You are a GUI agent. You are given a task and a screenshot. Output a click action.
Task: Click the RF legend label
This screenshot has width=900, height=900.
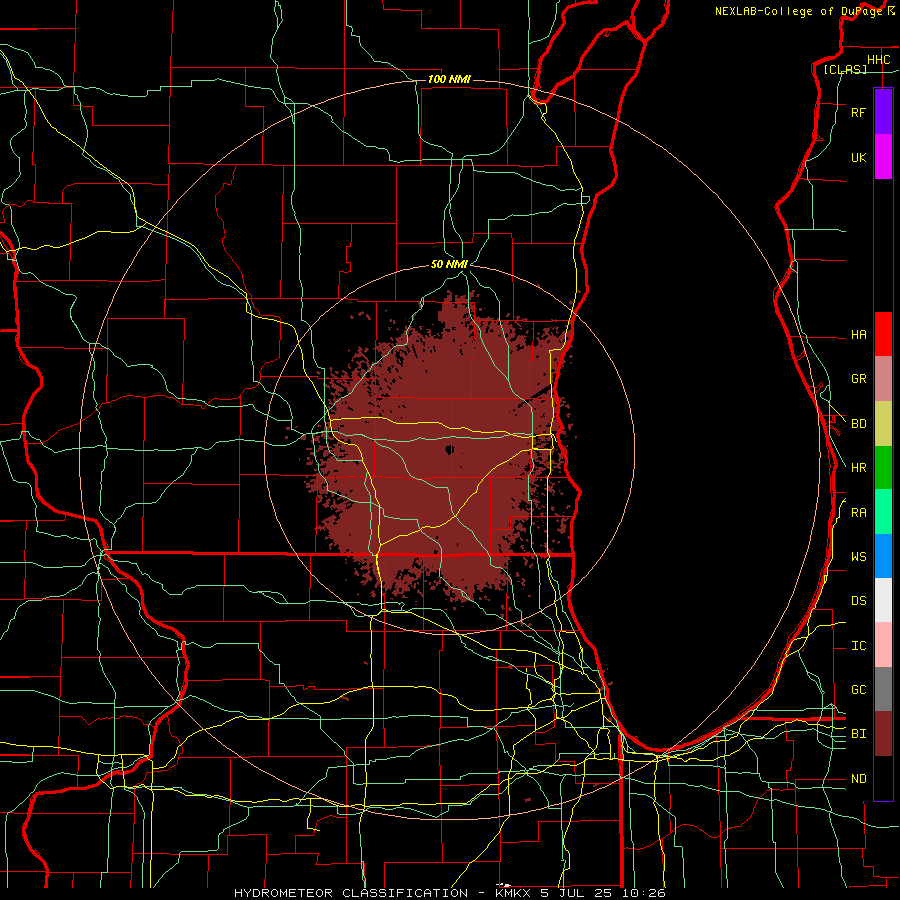pos(858,113)
